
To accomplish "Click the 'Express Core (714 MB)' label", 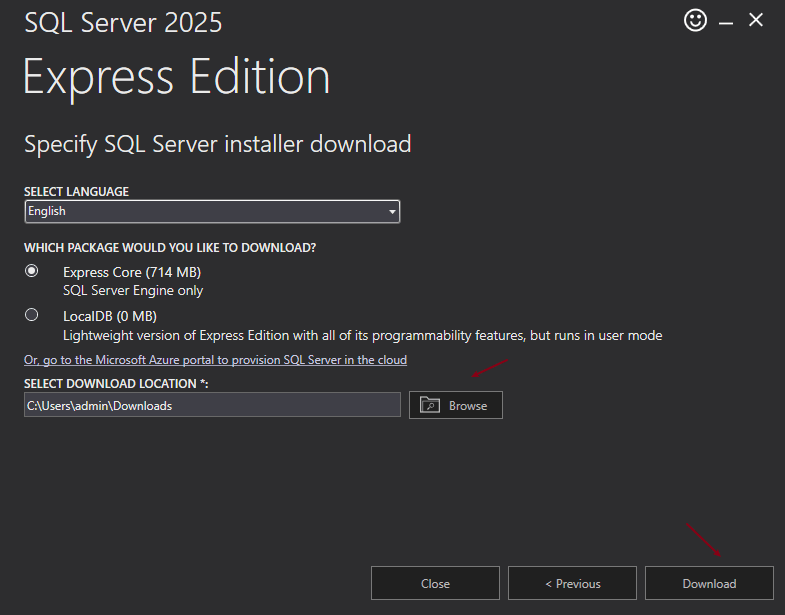I will (133, 272).
